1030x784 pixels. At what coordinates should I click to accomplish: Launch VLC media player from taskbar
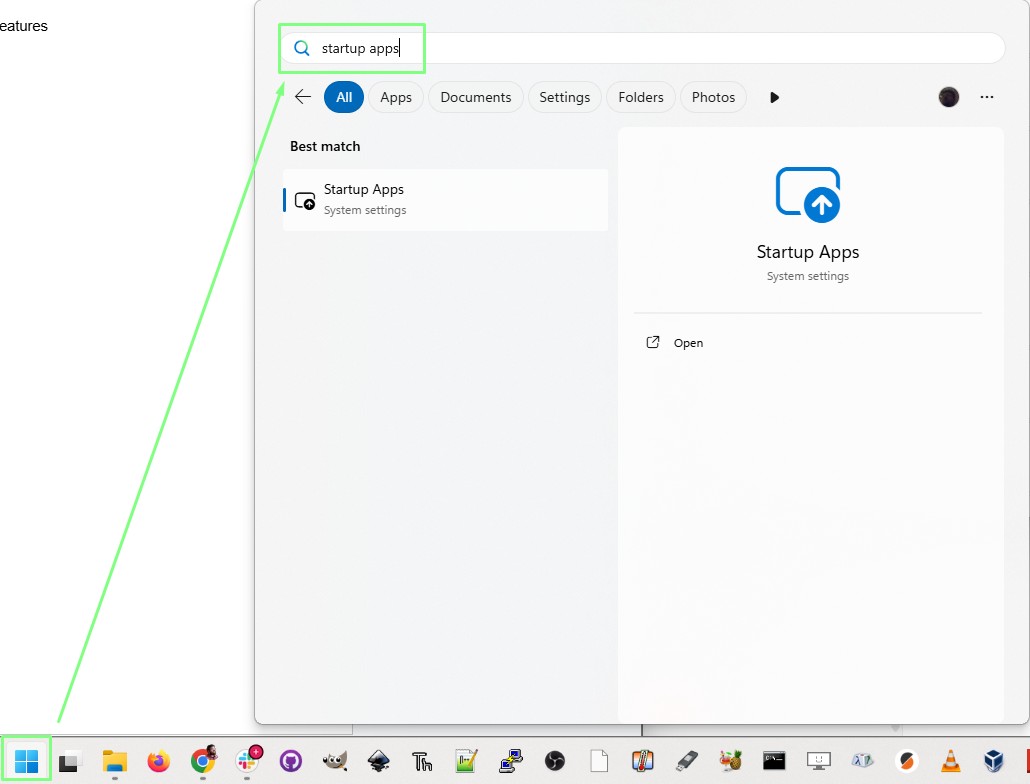(x=951, y=761)
